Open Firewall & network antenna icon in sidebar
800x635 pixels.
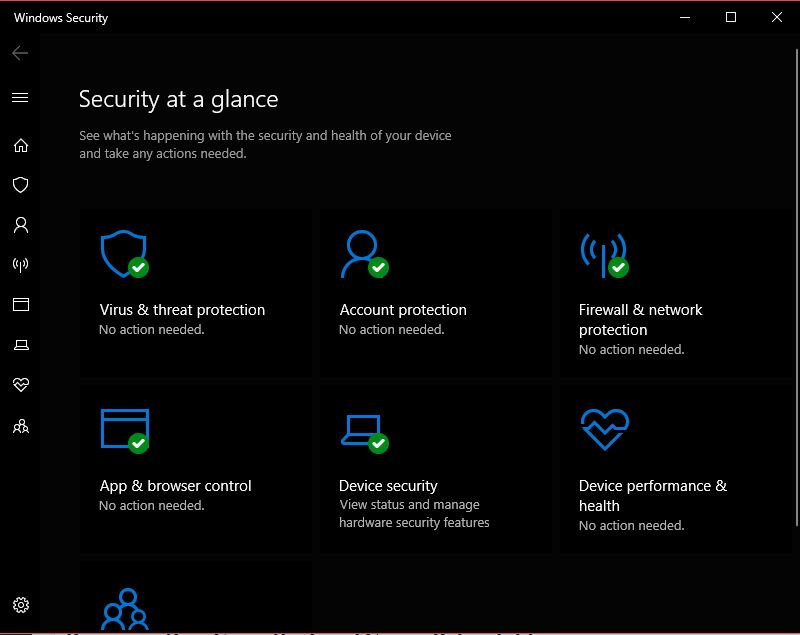[x=20, y=265]
